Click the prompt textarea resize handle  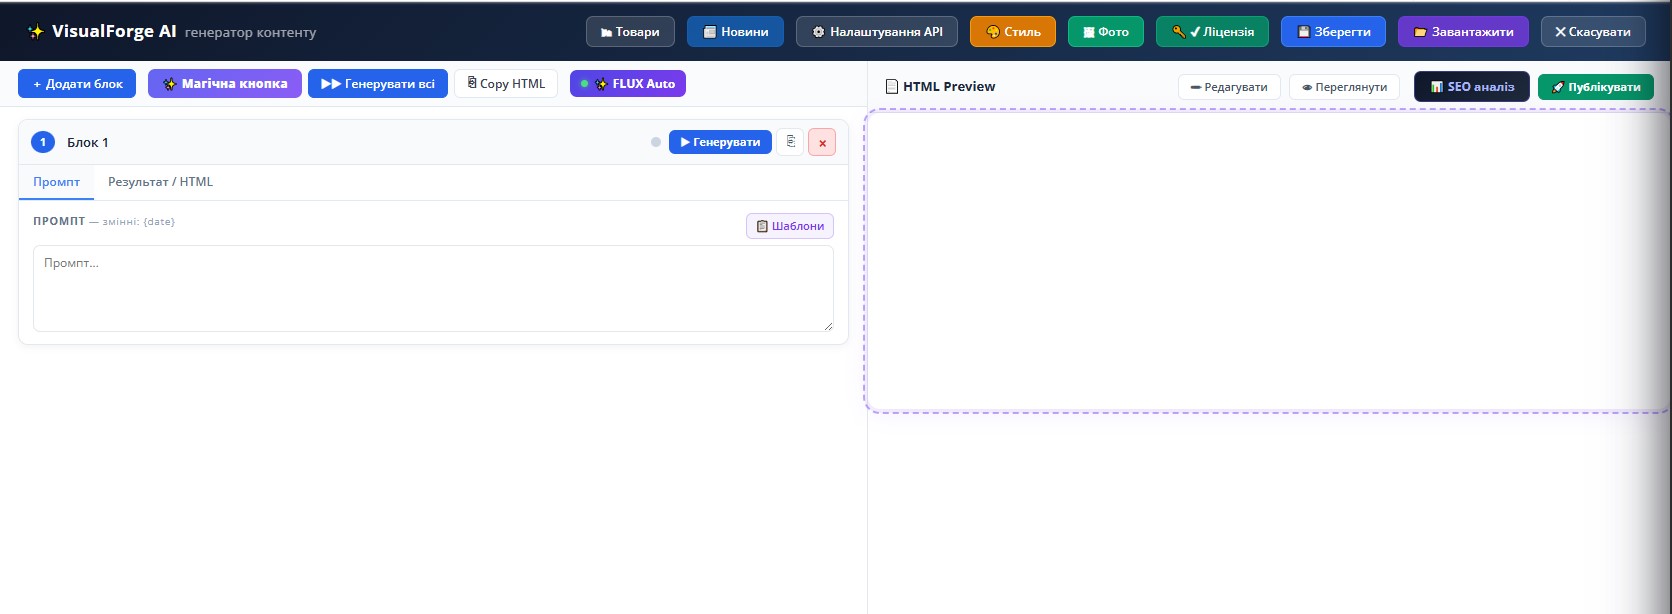[827, 325]
